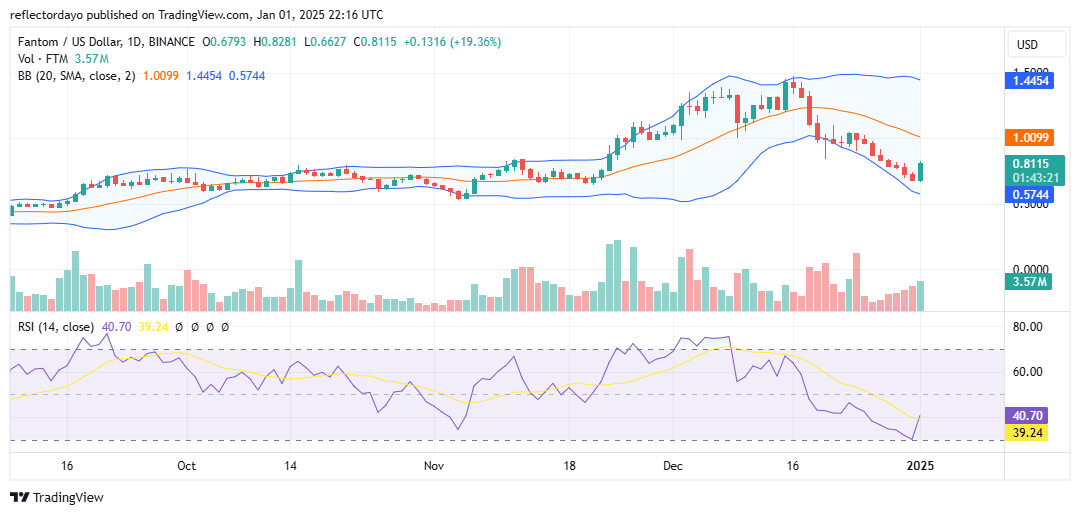Click the C0.8115 close value in header
This screenshot has width=1080, height=515.
pos(375,42)
